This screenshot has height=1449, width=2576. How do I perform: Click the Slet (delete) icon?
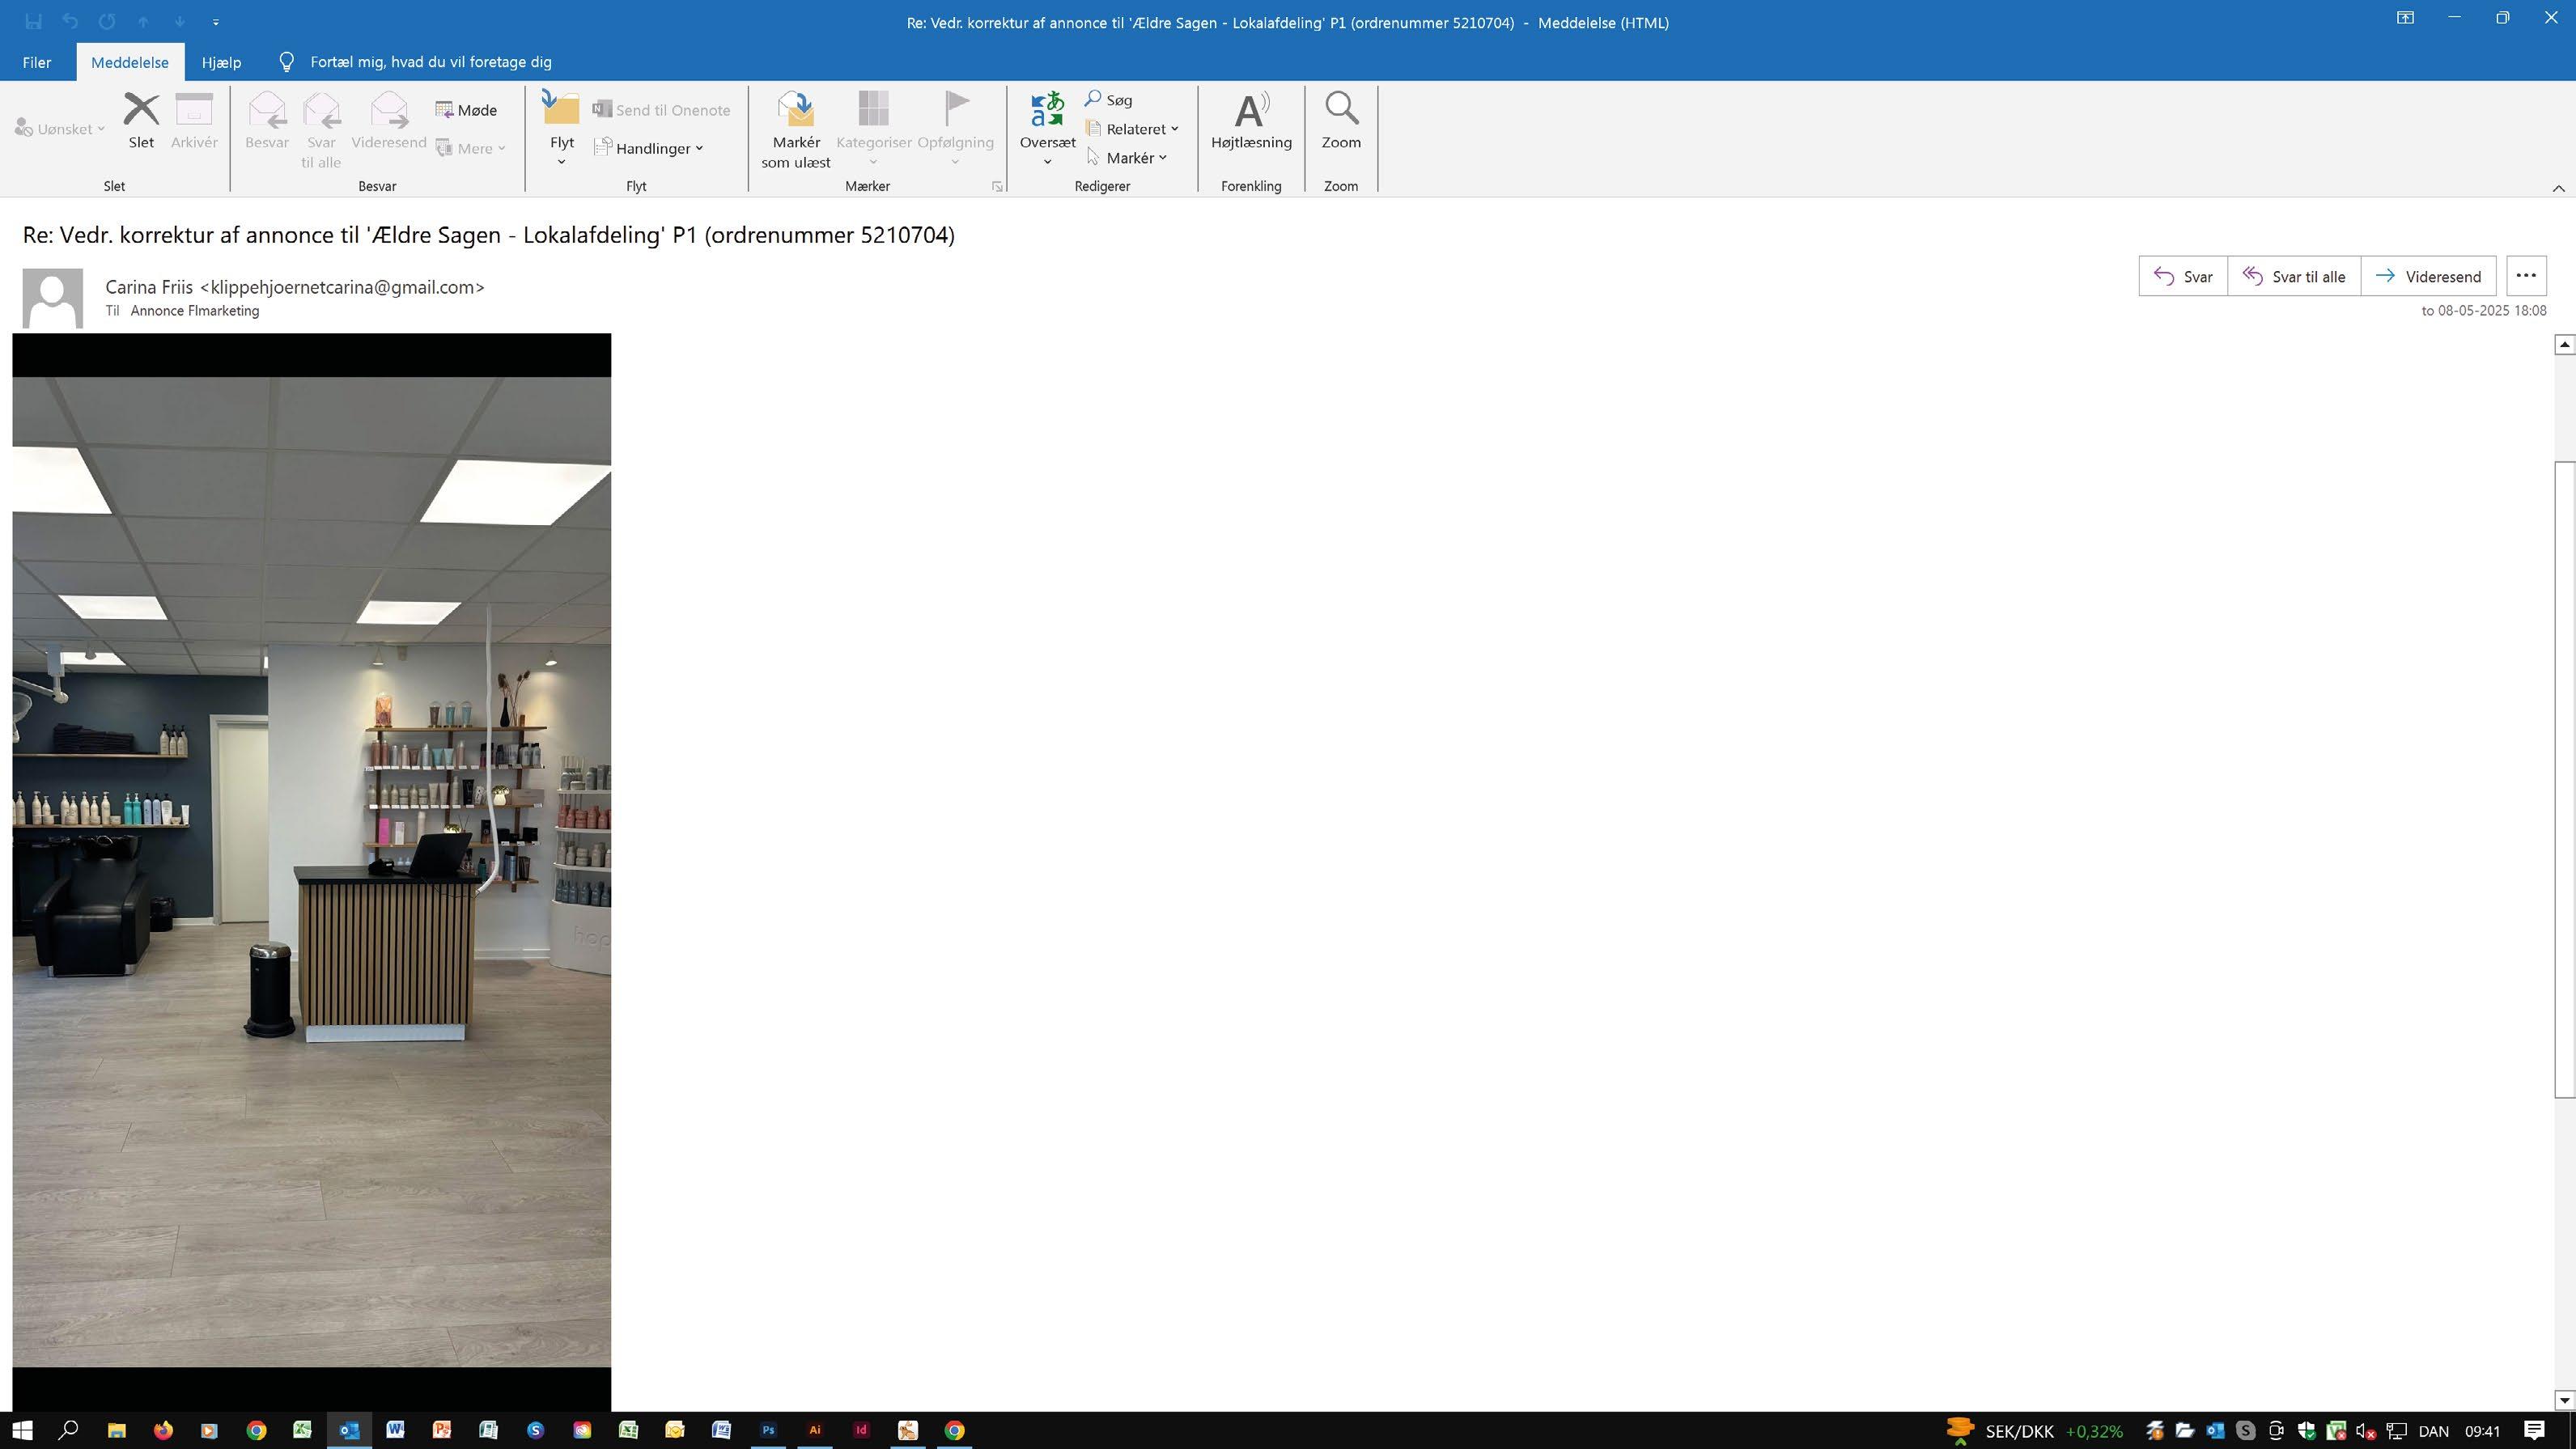click(141, 110)
